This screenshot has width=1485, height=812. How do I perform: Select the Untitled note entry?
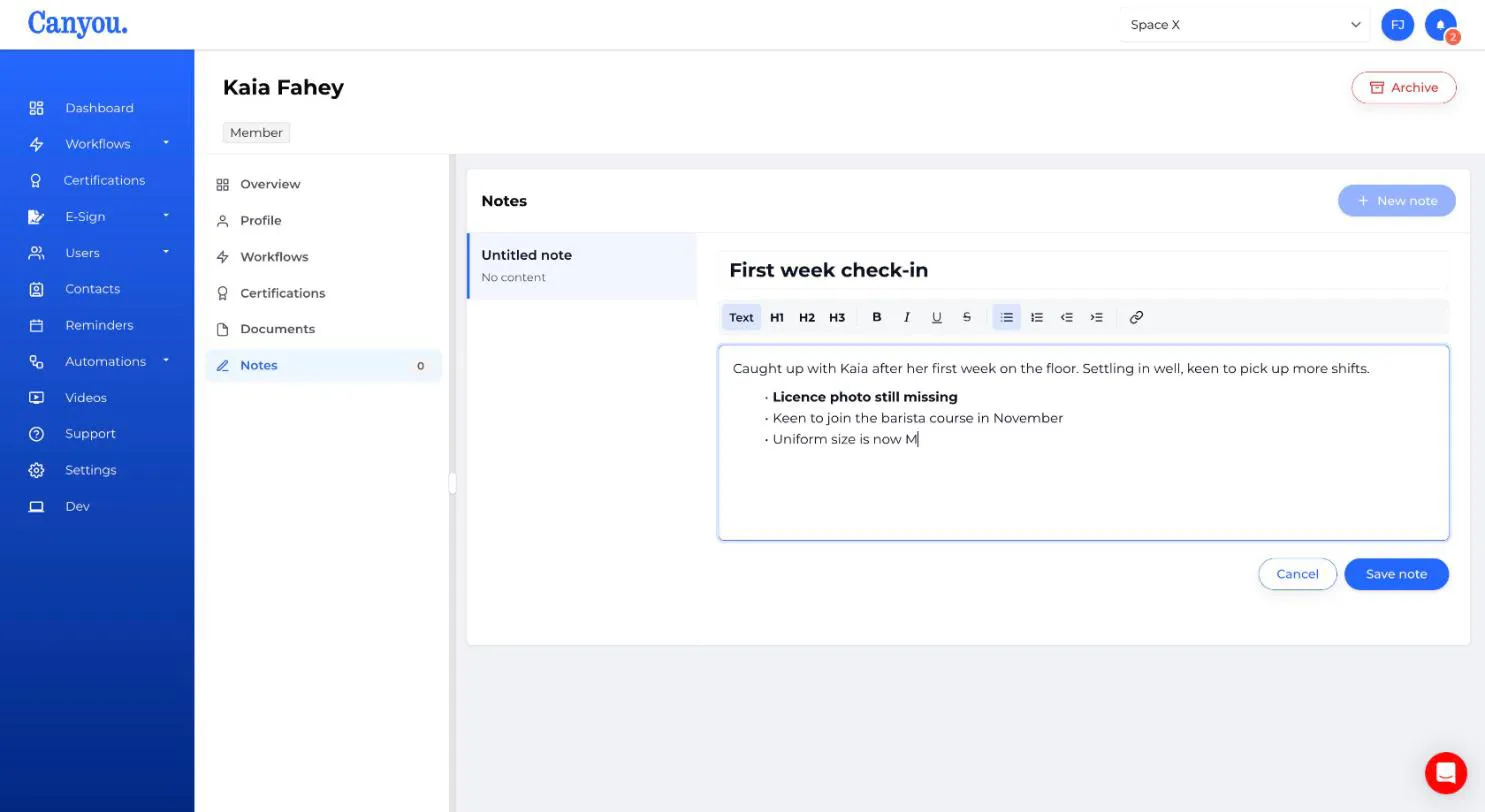[582, 266]
